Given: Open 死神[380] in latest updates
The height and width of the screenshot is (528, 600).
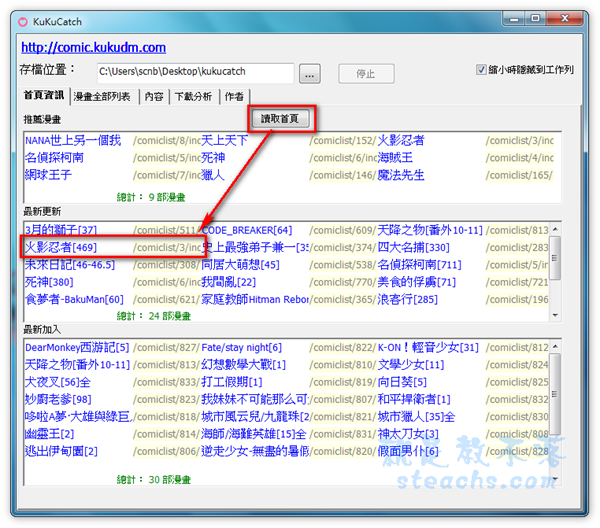Looking at the screenshot, I should 49,282.
